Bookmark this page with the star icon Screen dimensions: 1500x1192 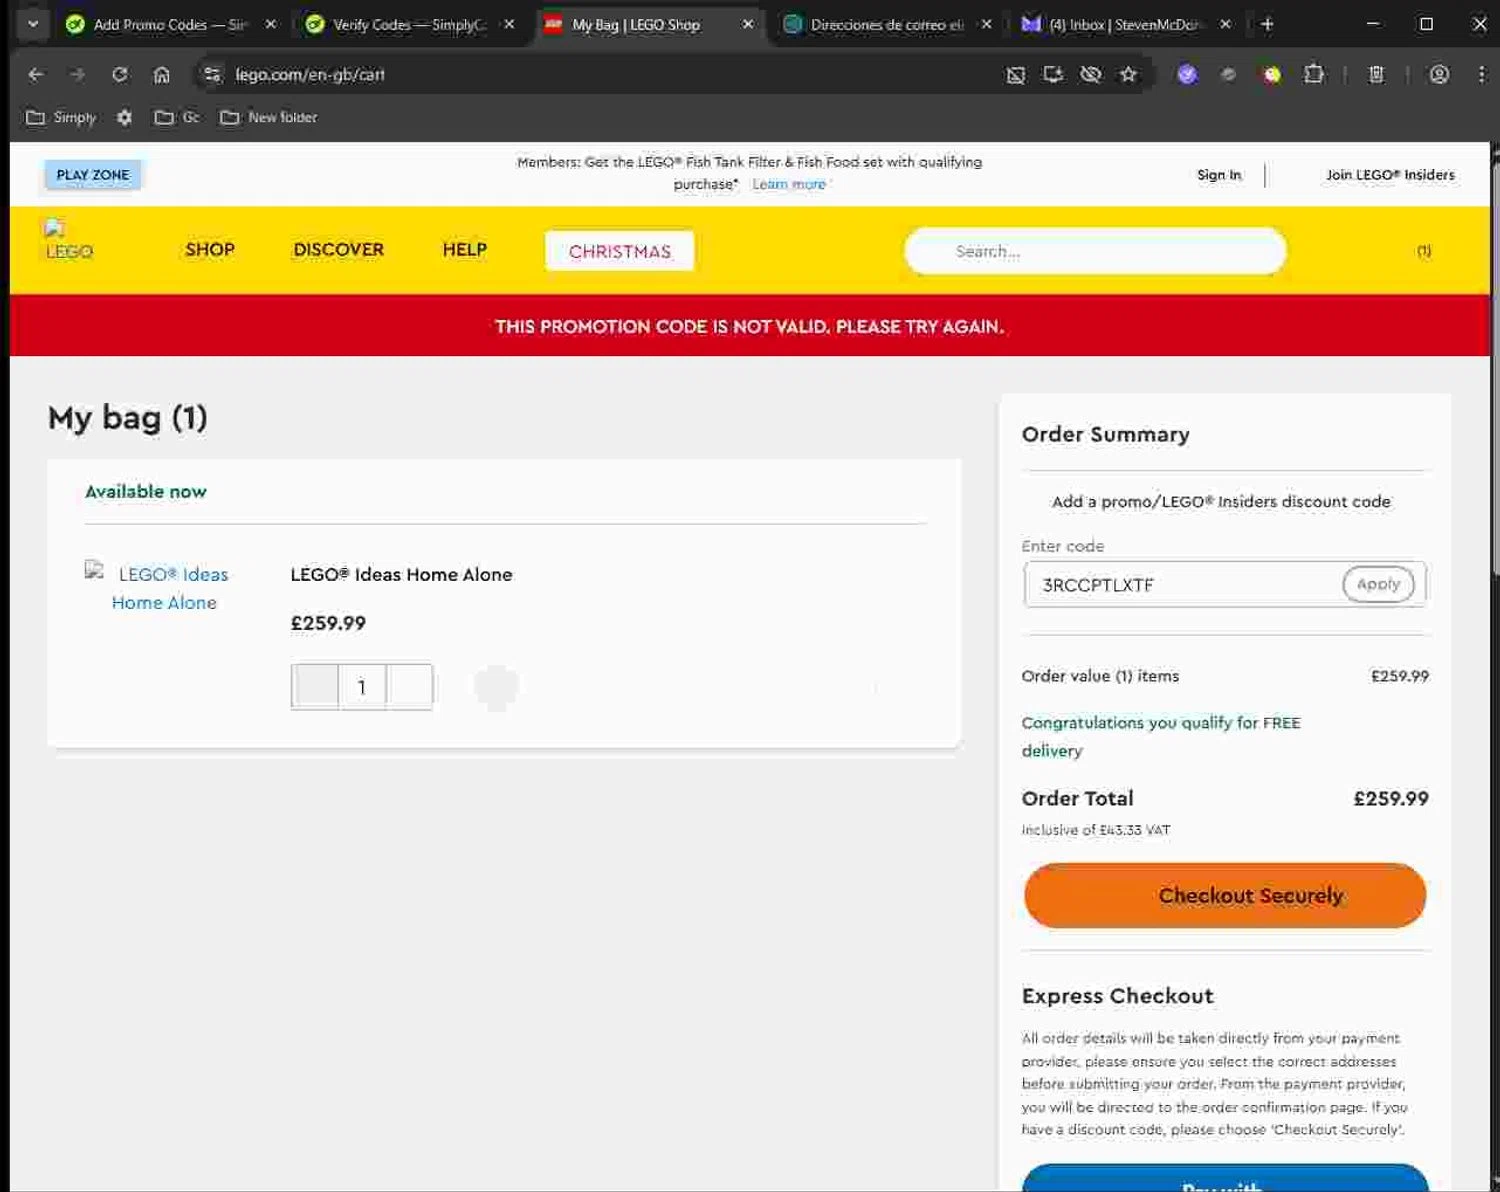(x=1128, y=74)
